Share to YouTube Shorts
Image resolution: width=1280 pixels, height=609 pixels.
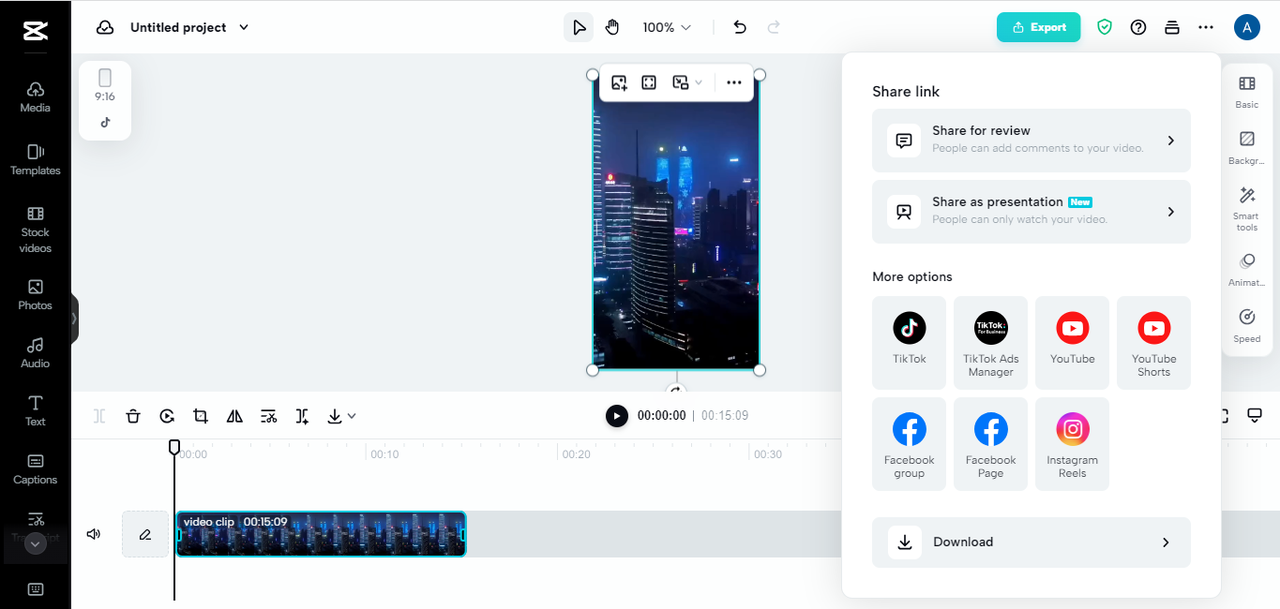[1154, 342]
